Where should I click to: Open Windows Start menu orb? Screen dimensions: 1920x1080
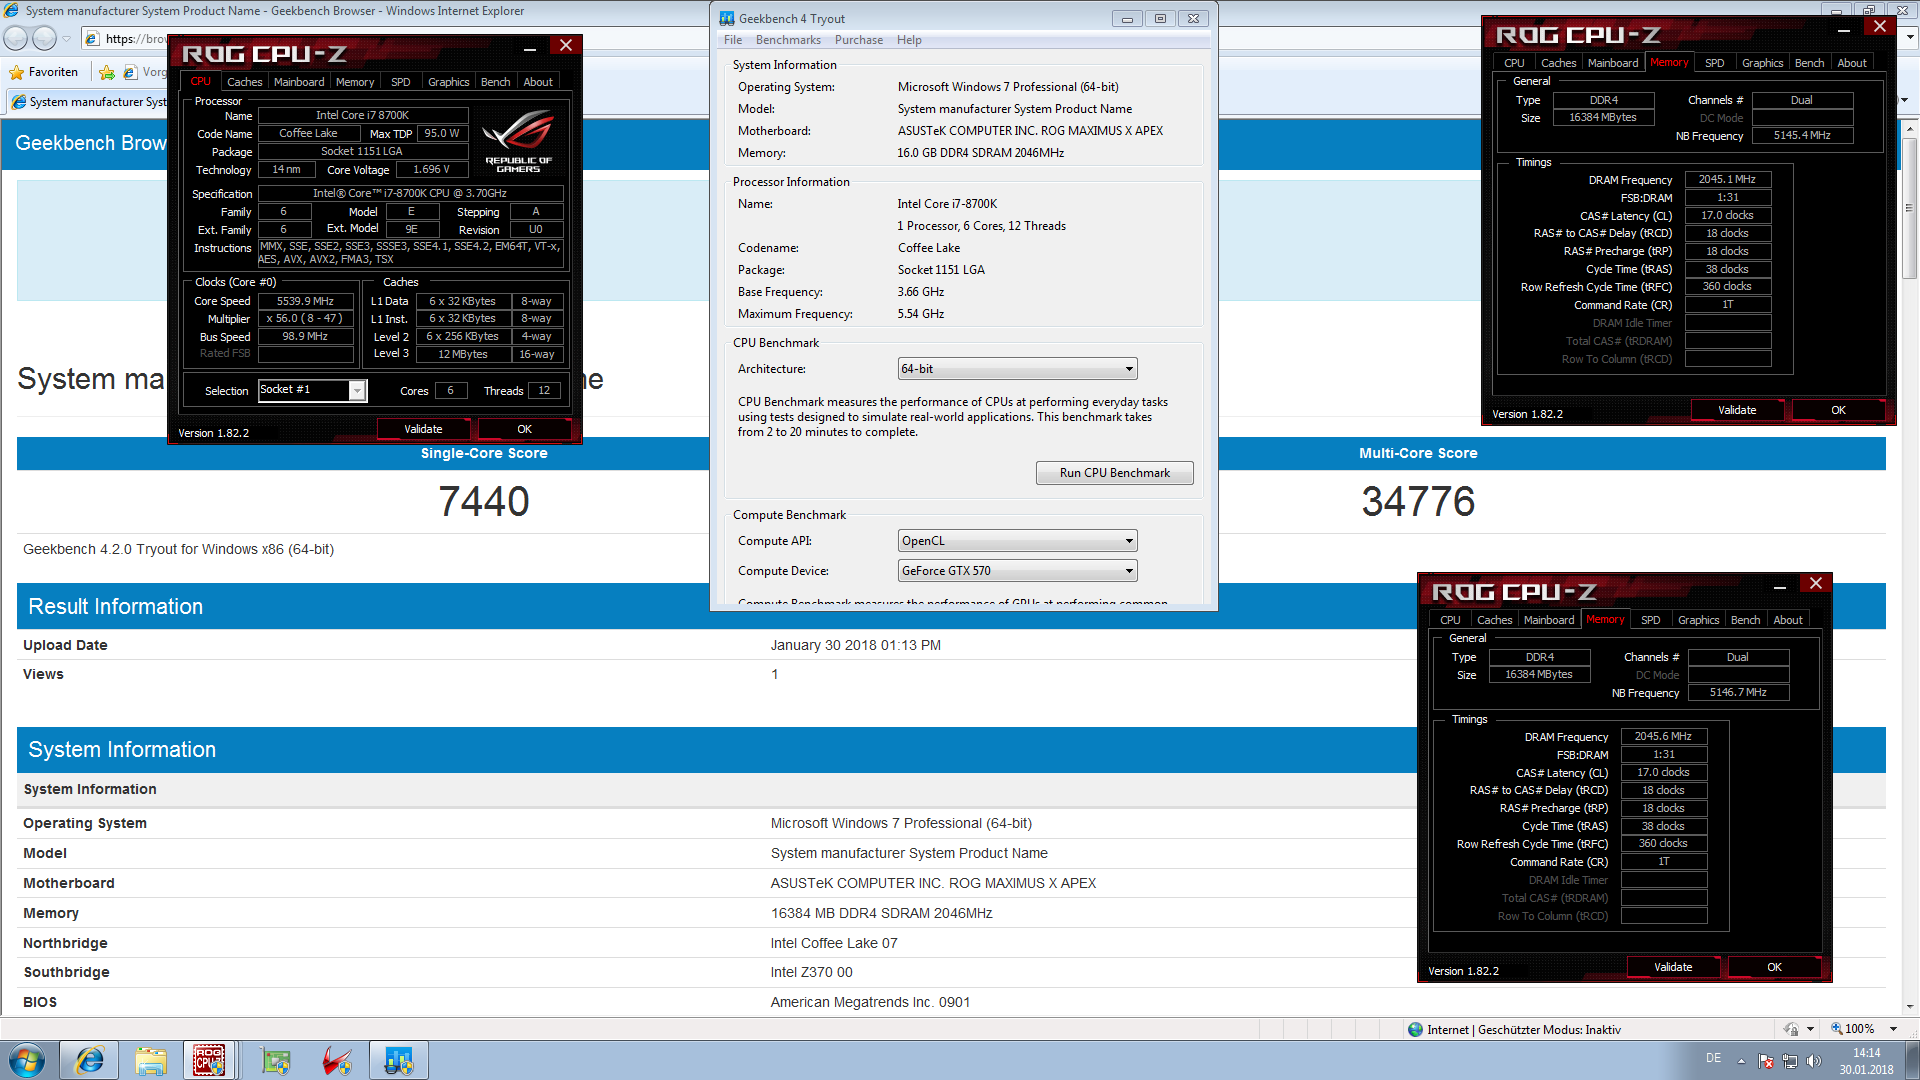click(27, 1060)
